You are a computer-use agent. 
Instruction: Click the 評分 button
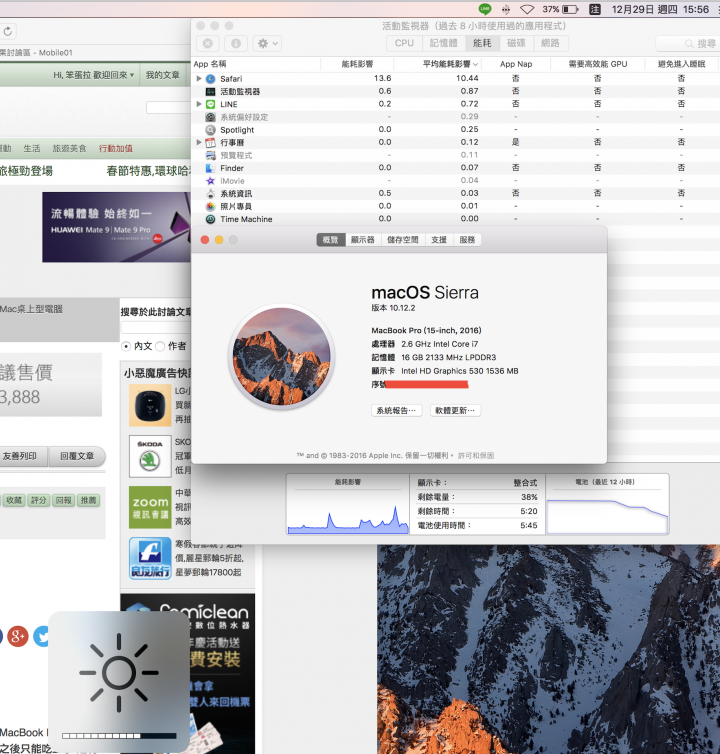38,500
